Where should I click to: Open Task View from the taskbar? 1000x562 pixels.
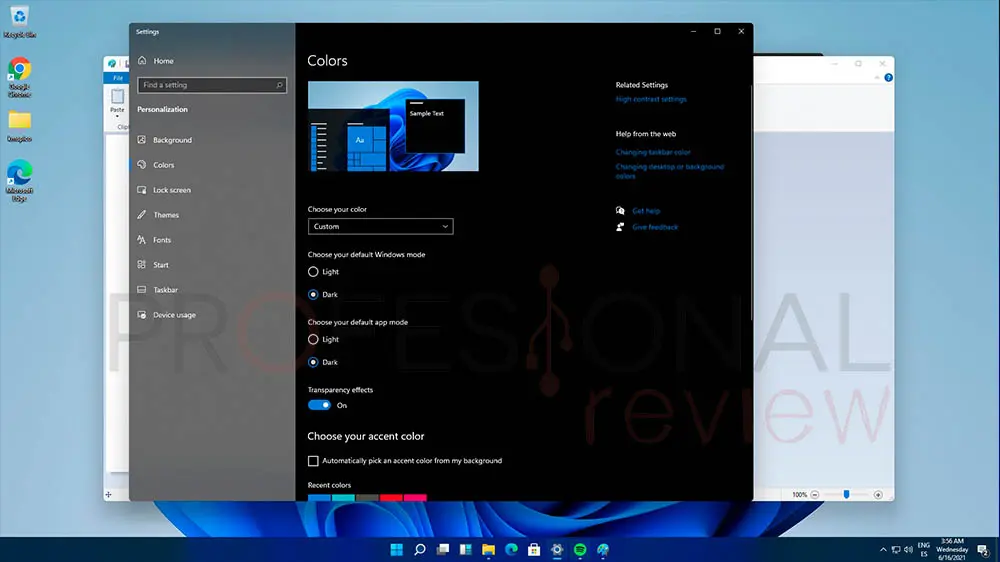tap(443, 550)
